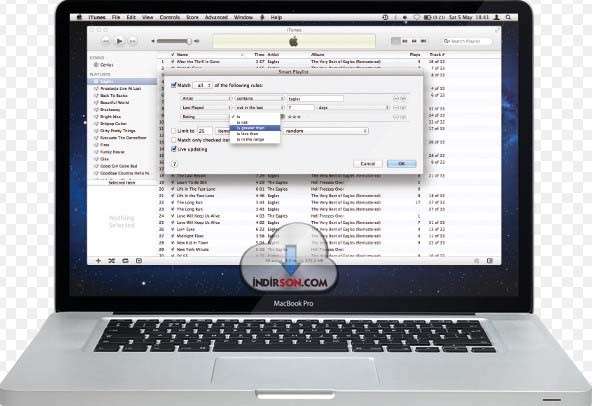Click the plus button on the Rating rule
The width and height of the screenshot is (592, 406).
tap(403, 117)
